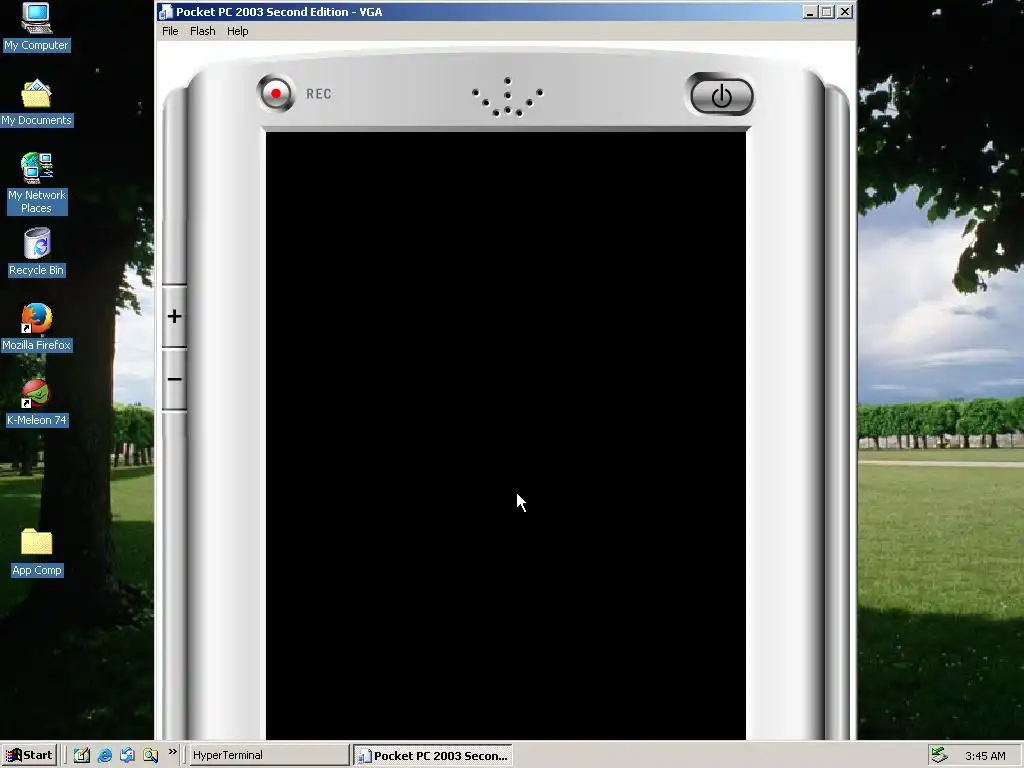Screen dimensions: 1024x768
Task: Open the File menu
Action: (170, 31)
